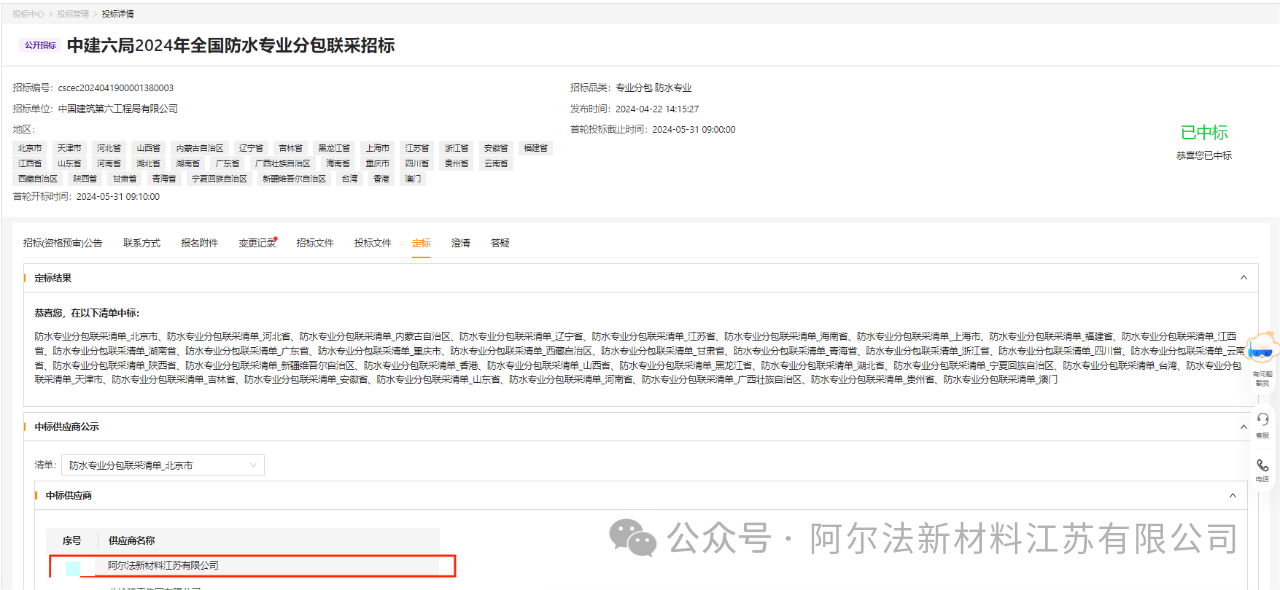
Task: Click the 澳门 region tag
Action: 413,178
